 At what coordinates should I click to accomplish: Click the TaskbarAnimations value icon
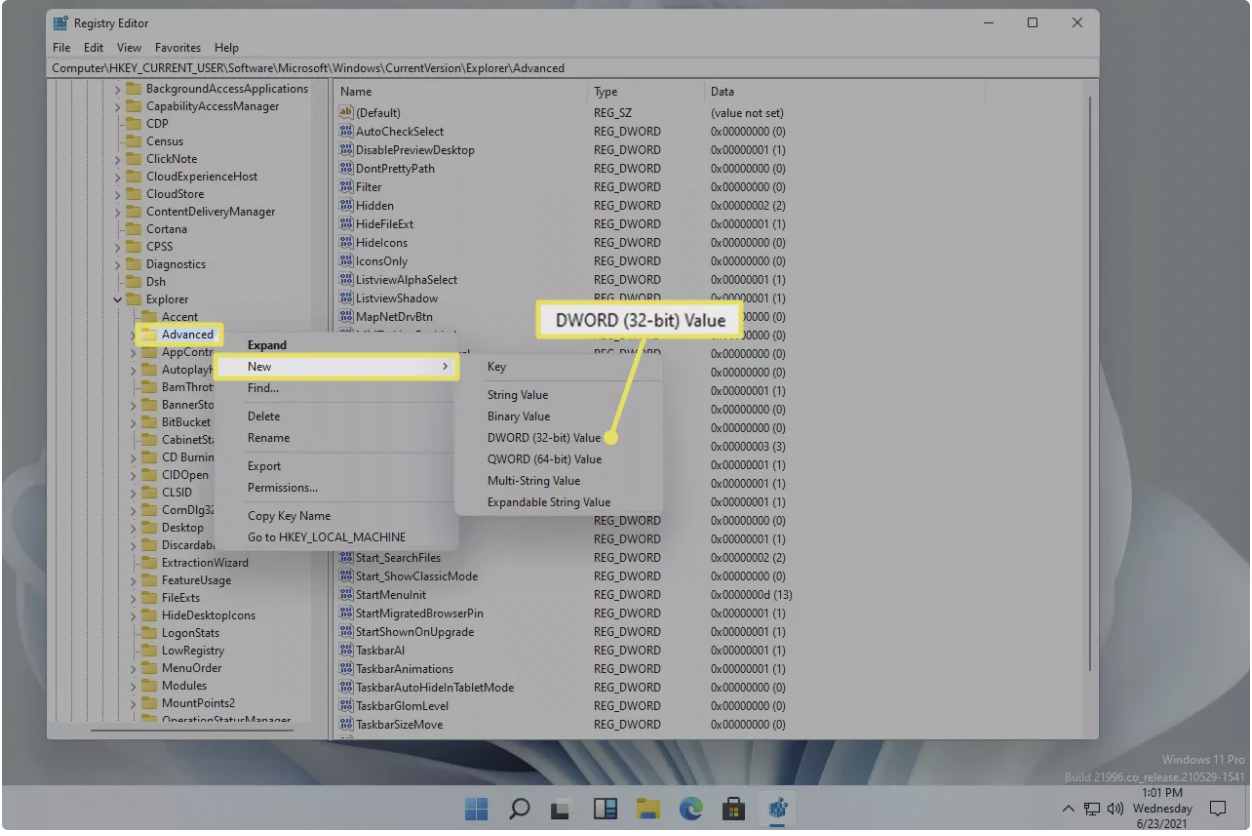(x=347, y=669)
